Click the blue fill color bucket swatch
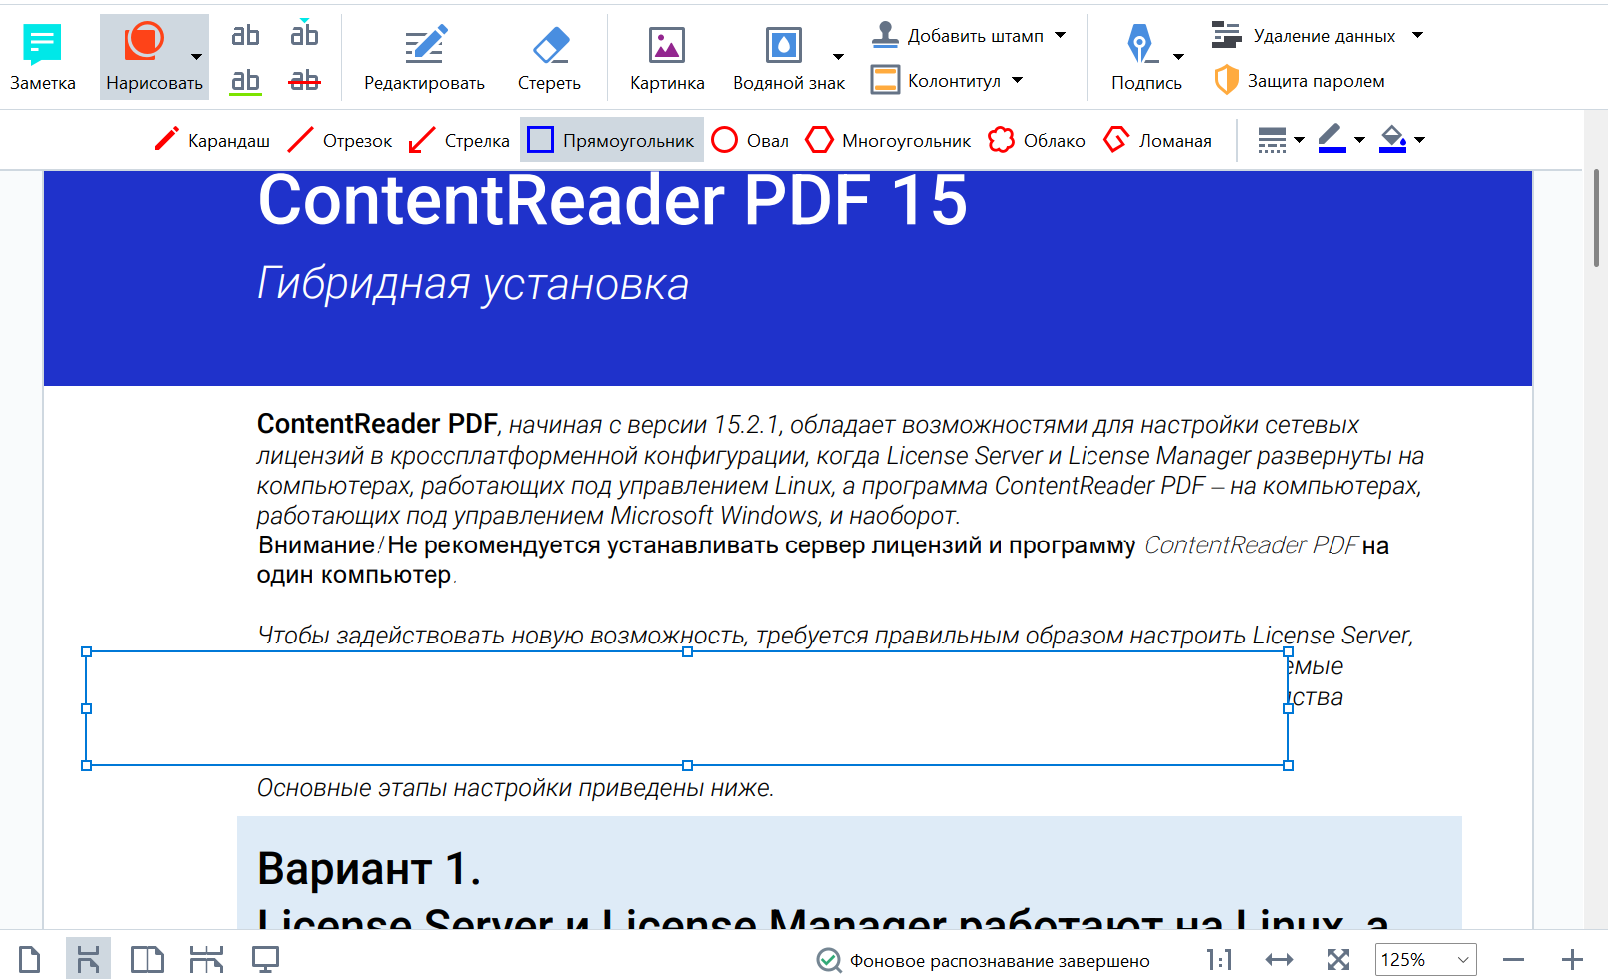 click(1392, 140)
